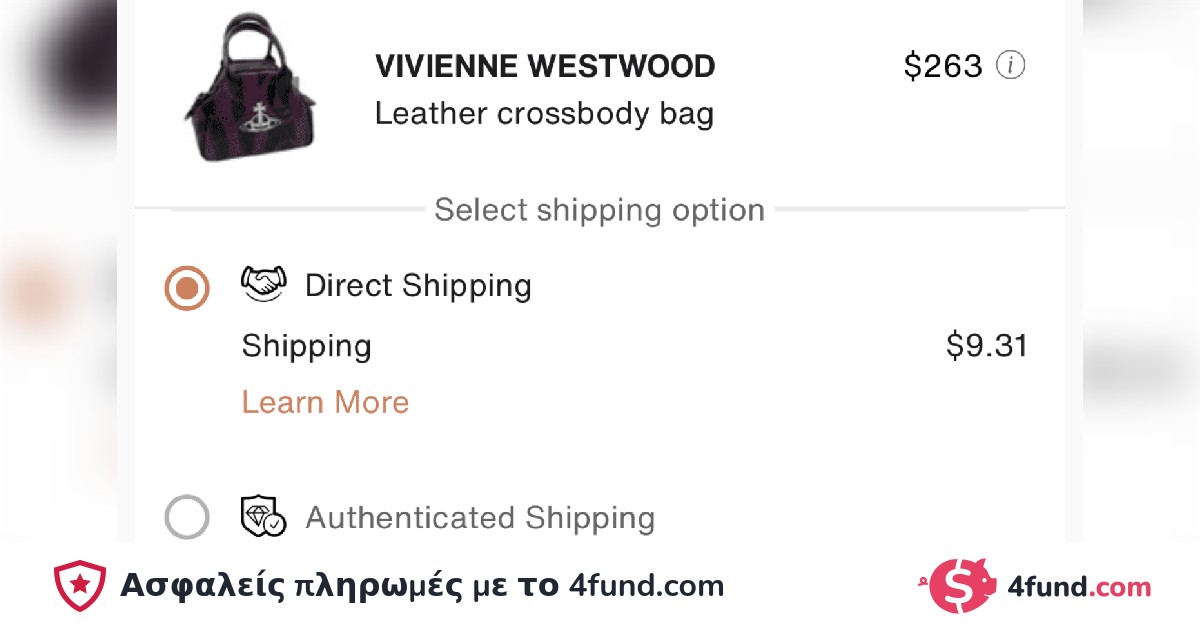Screen dimensions: 1200x630
Task: Click the $9.31 shipping cost
Action: [986, 346]
